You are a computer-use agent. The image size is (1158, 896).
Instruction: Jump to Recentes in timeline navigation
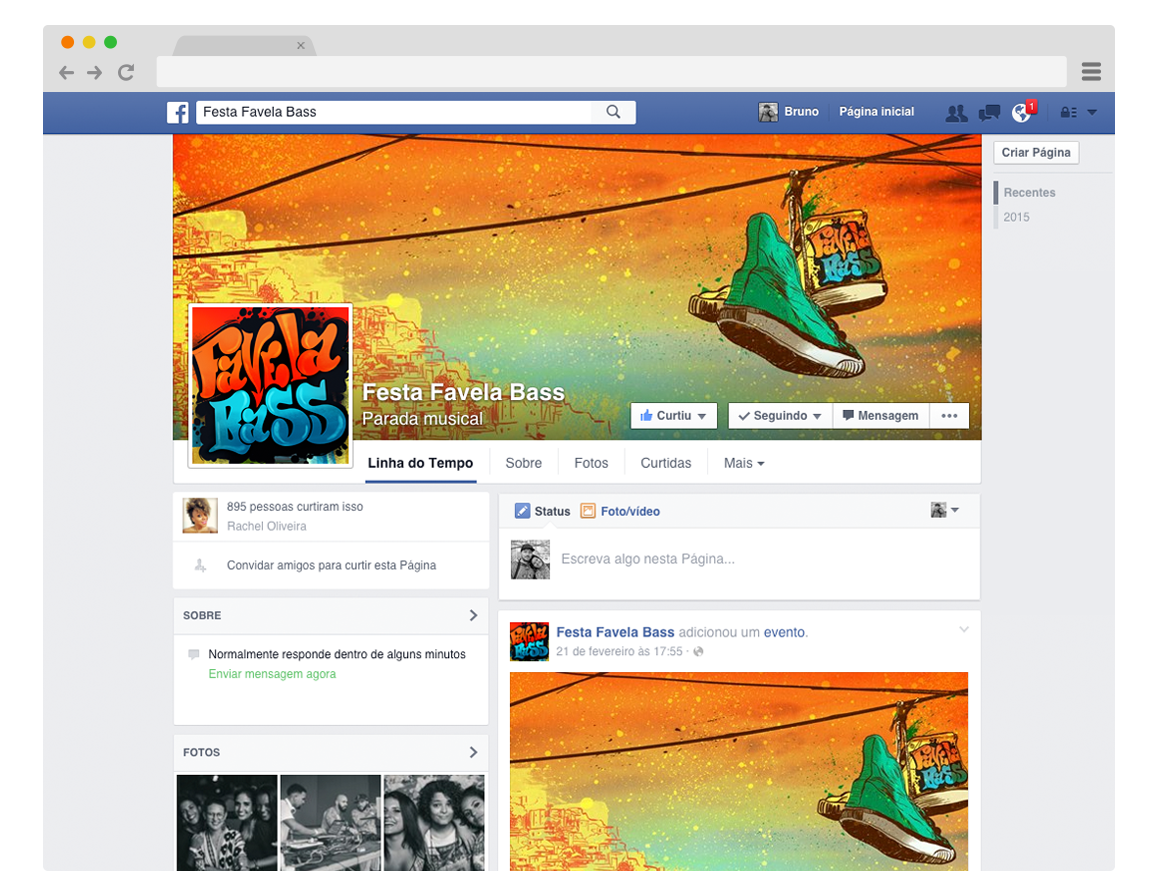click(1029, 193)
